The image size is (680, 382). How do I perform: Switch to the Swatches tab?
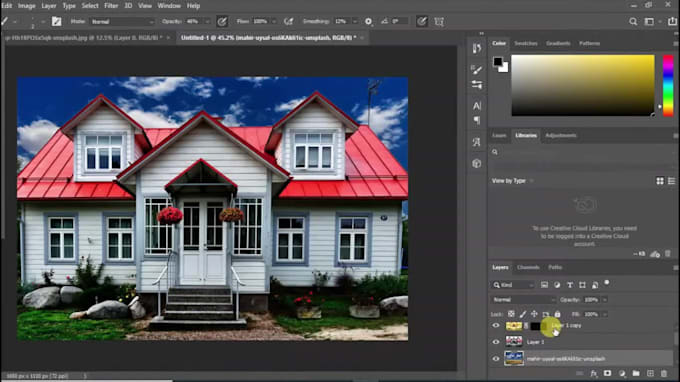coord(526,43)
